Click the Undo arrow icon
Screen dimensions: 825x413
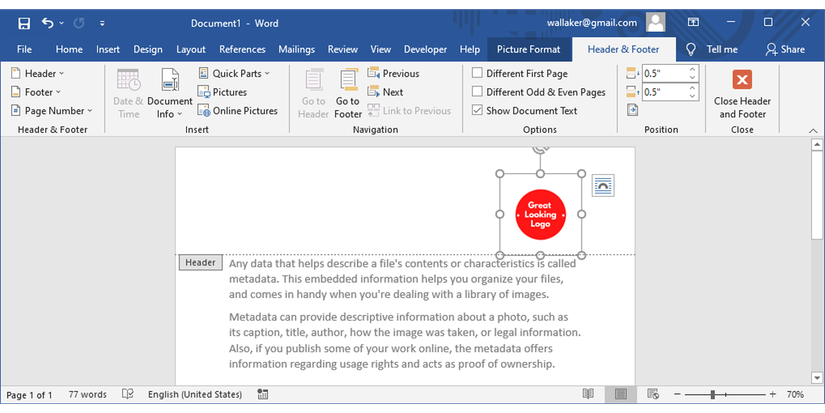47,22
